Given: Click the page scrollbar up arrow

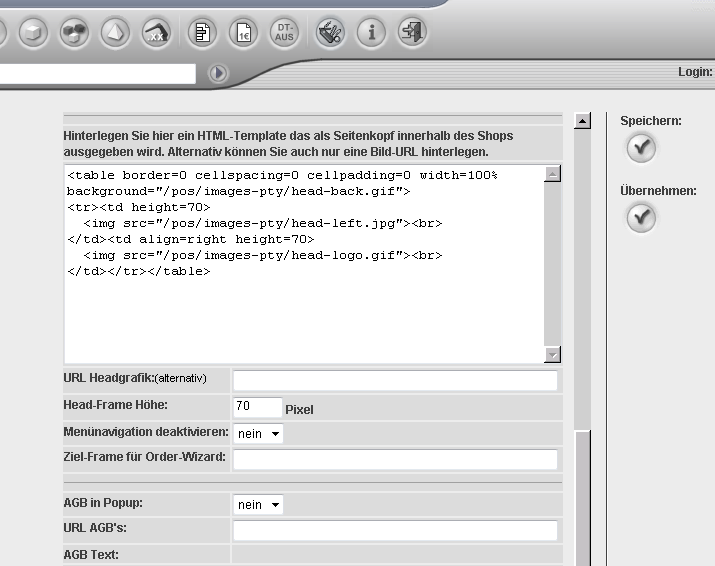Looking at the screenshot, I should click(x=582, y=122).
